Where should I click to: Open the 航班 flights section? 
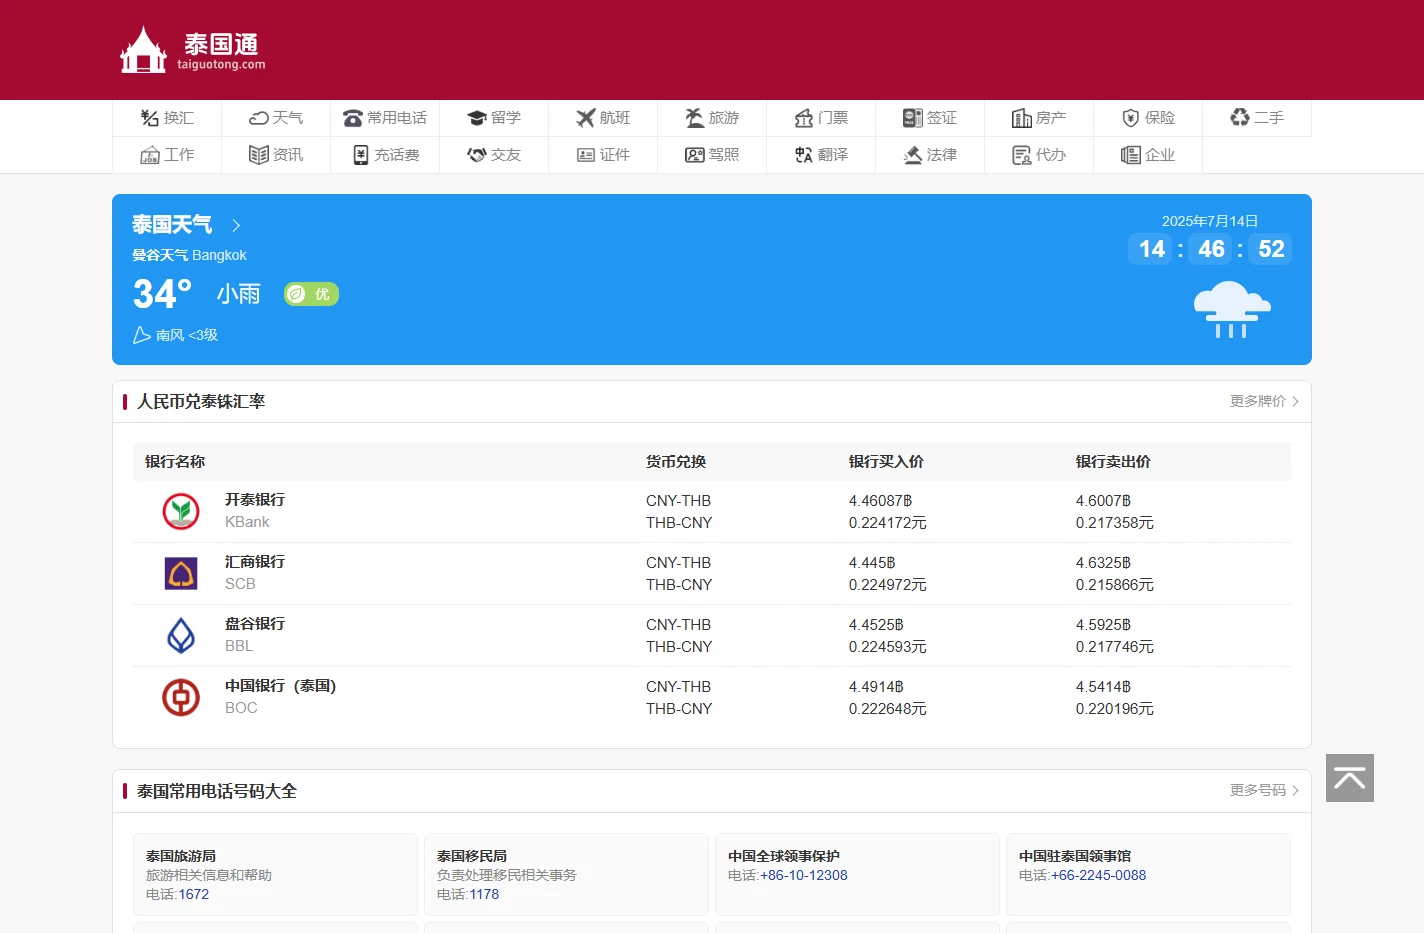[x=603, y=118]
